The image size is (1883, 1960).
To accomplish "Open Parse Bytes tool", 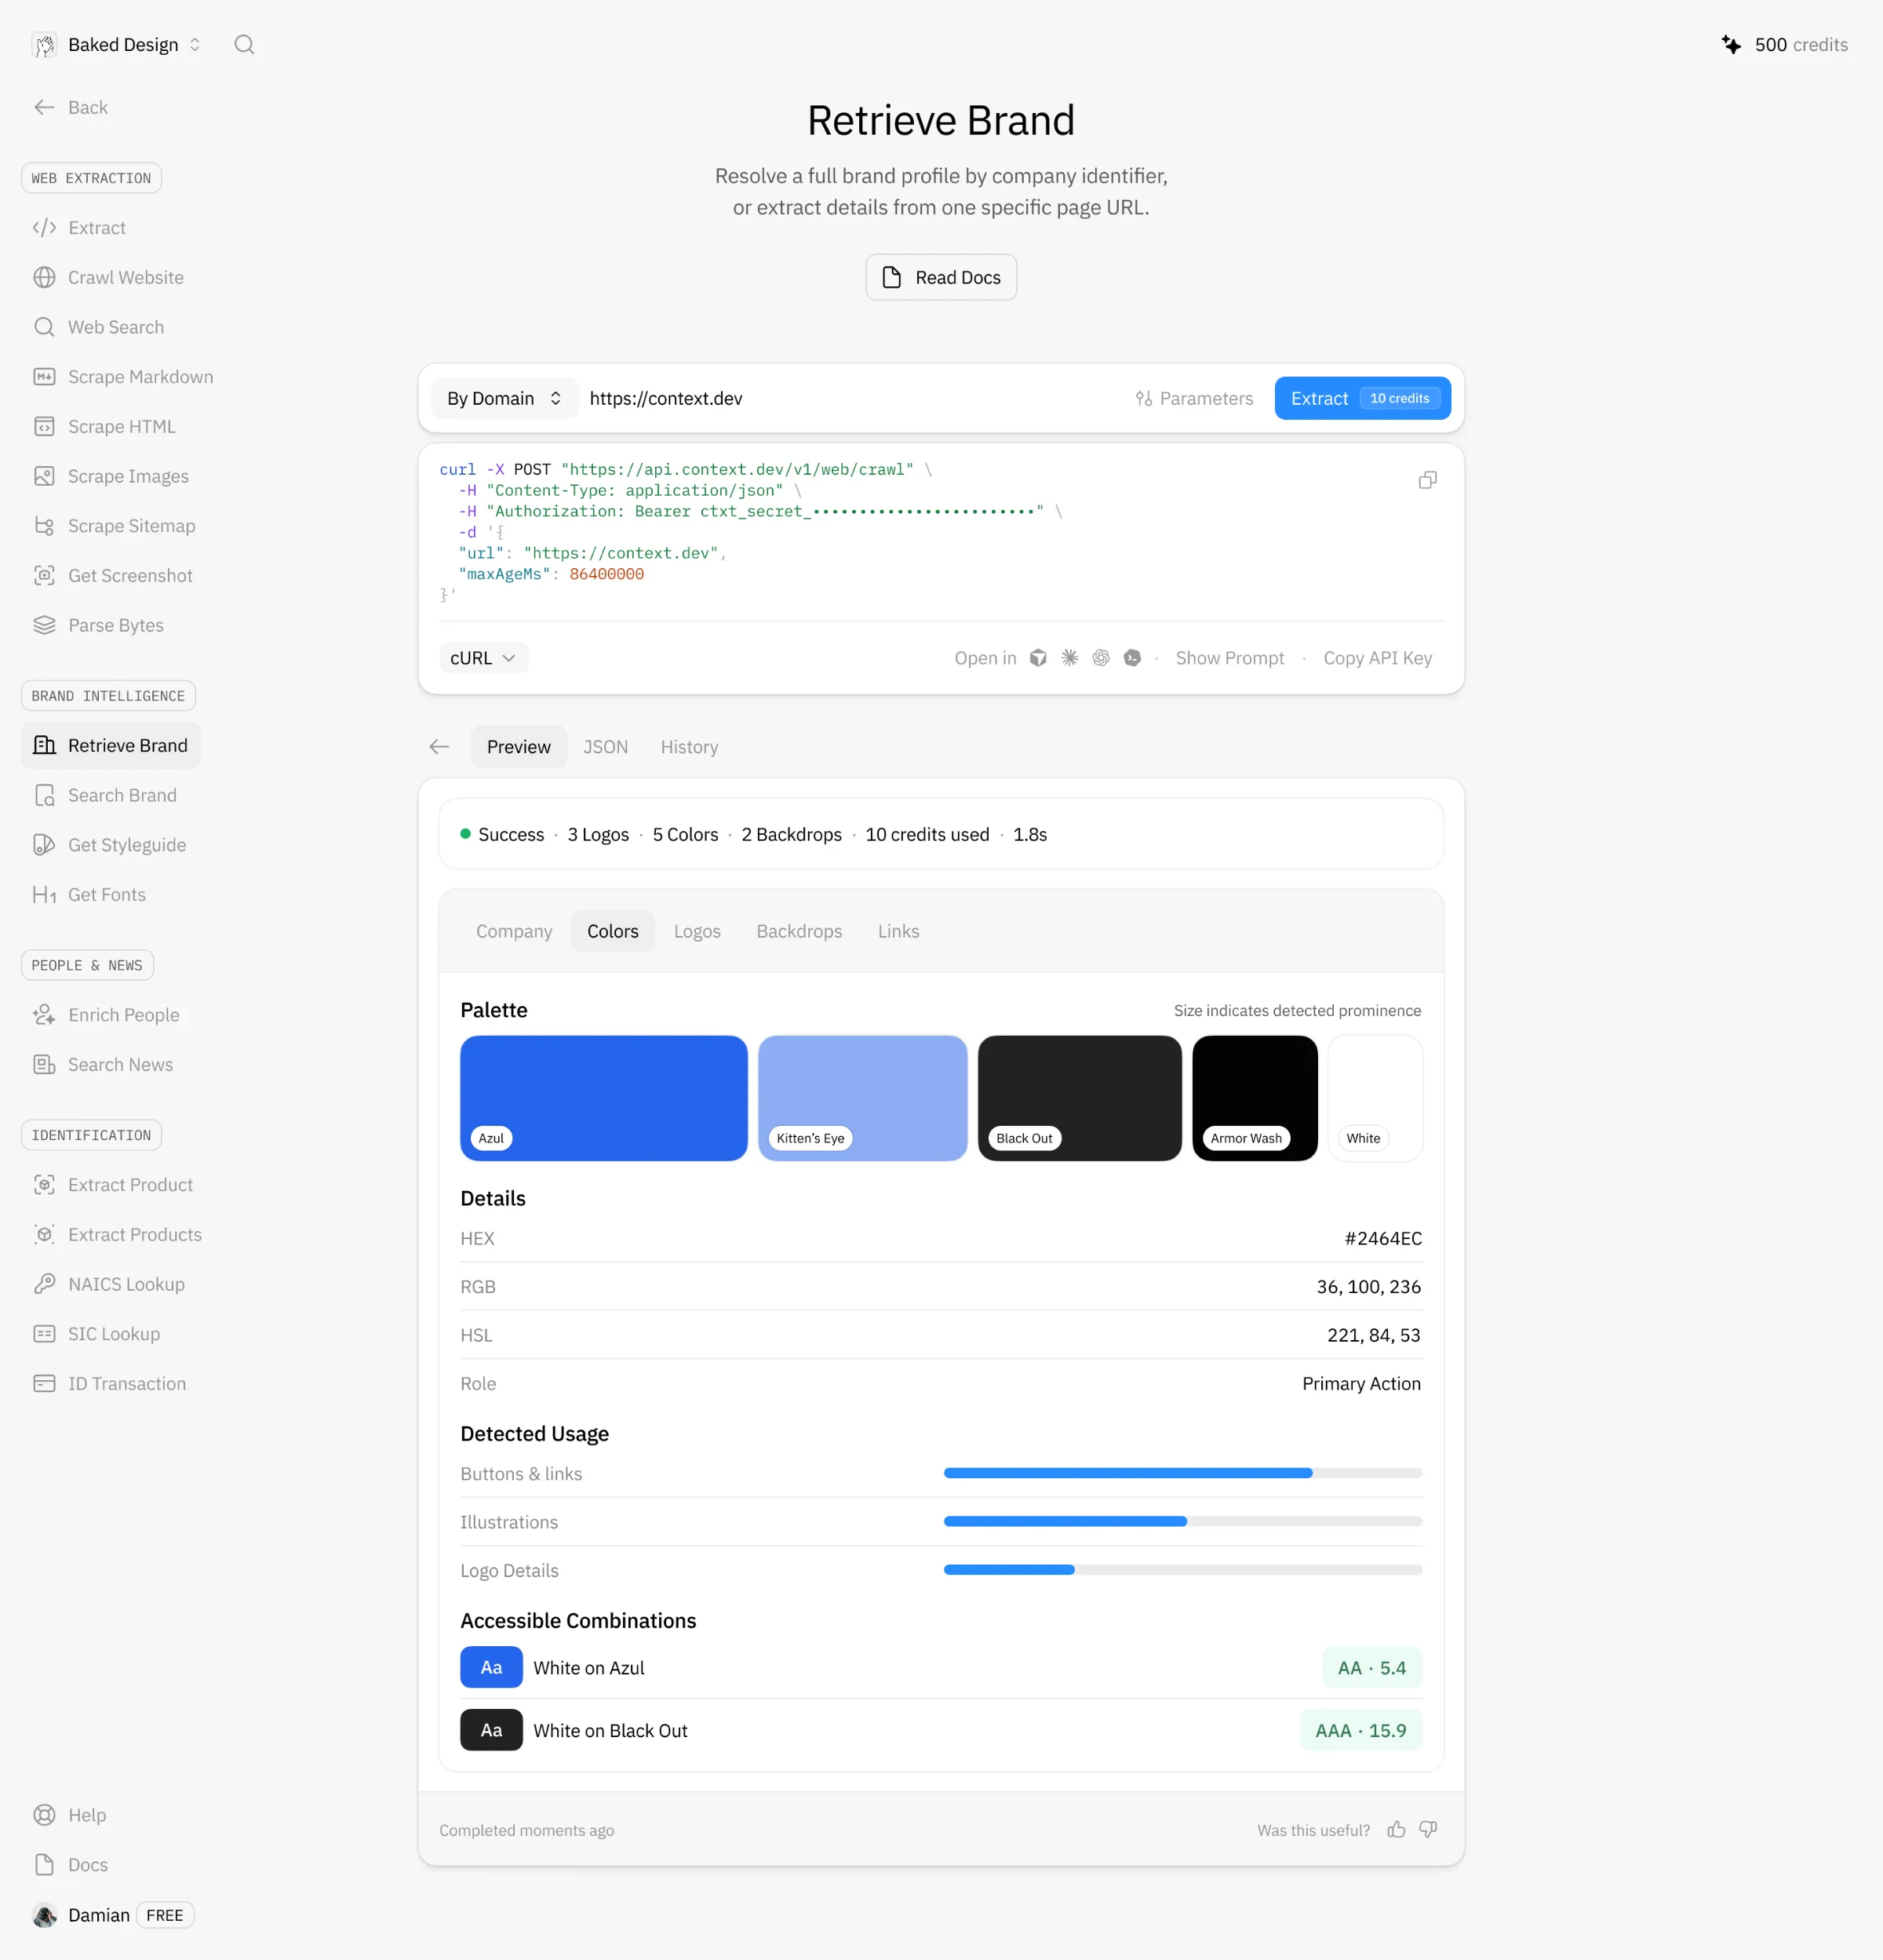I will (98, 625).
